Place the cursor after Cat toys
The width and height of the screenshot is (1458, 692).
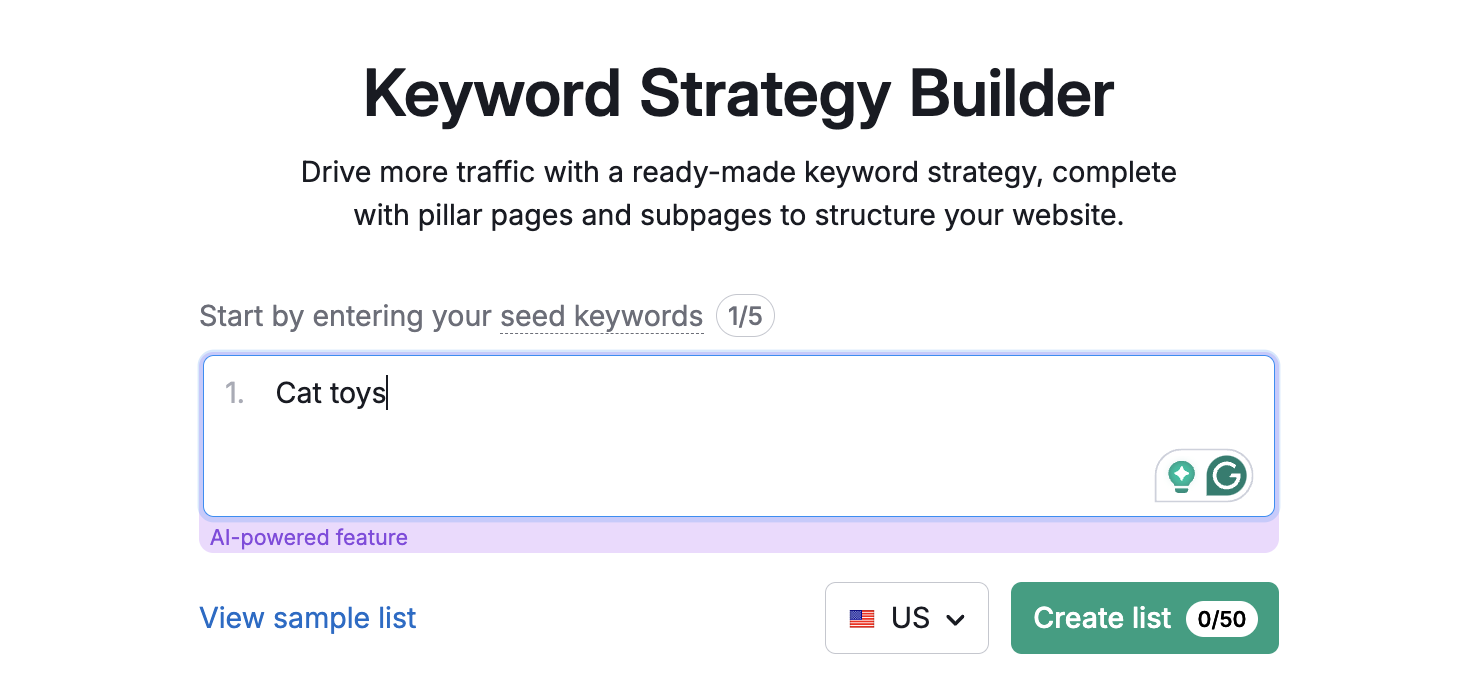(386, 393)
